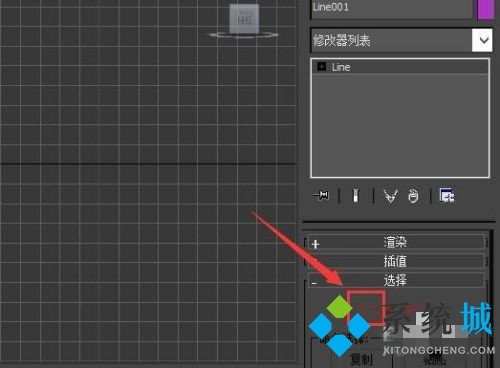Expand the Line stack entry plus box
The width and height of the screenshot is (500, 368).
pyautogui.click(x=321, y=66)
